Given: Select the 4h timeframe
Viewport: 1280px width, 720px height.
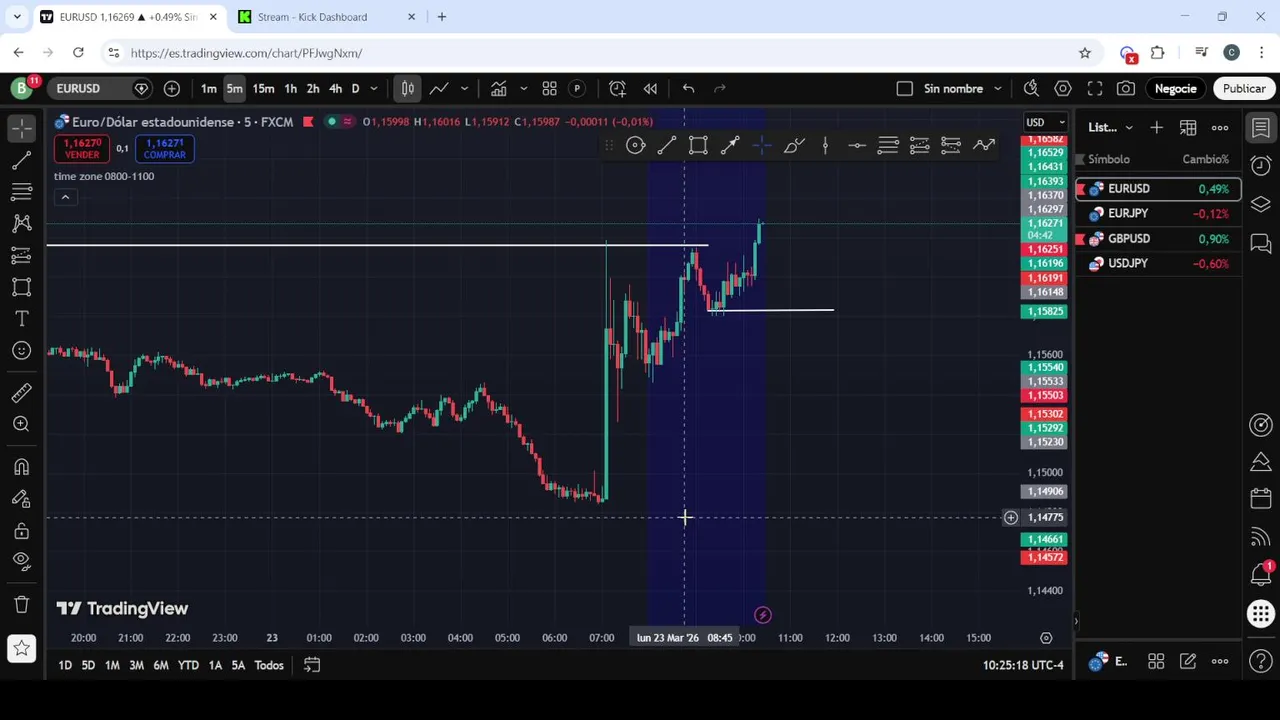Looking at the screenshot, I should (335, 89).
